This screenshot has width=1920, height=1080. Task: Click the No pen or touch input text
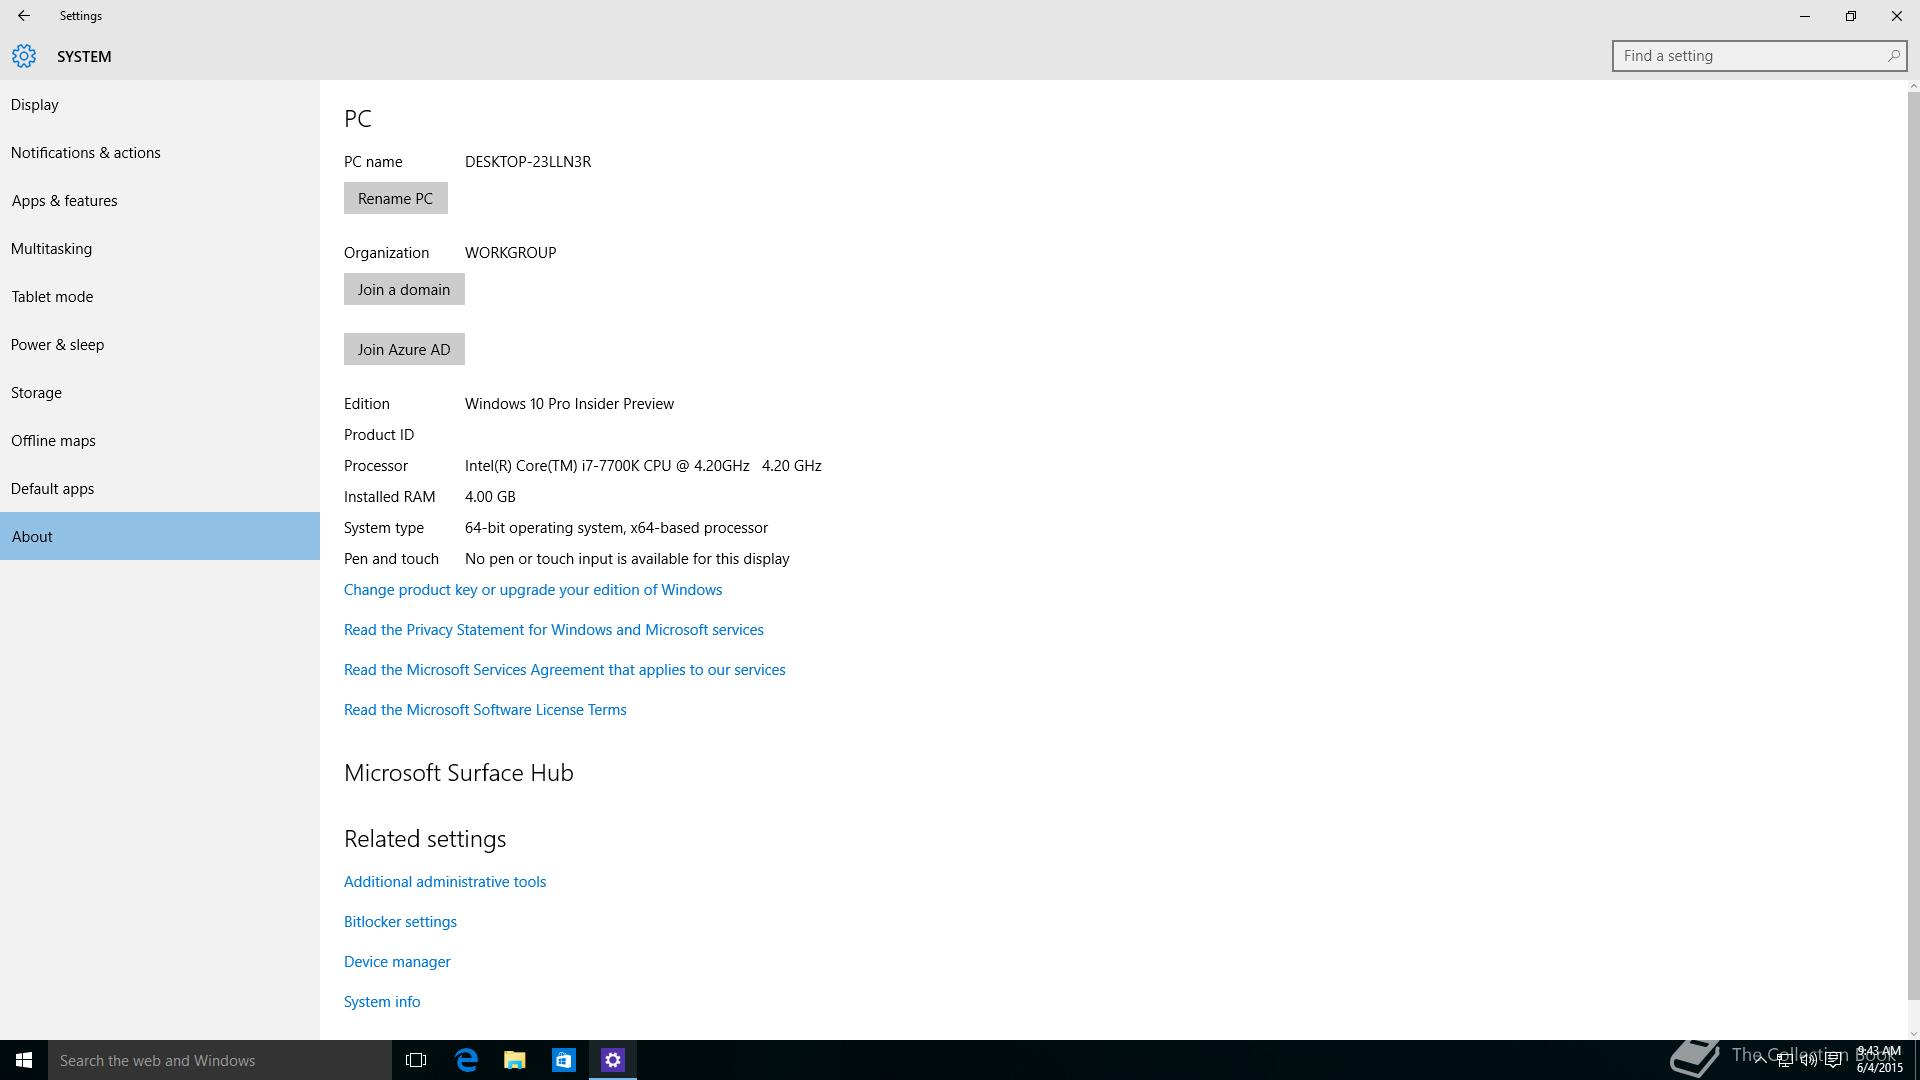point(627,559)
